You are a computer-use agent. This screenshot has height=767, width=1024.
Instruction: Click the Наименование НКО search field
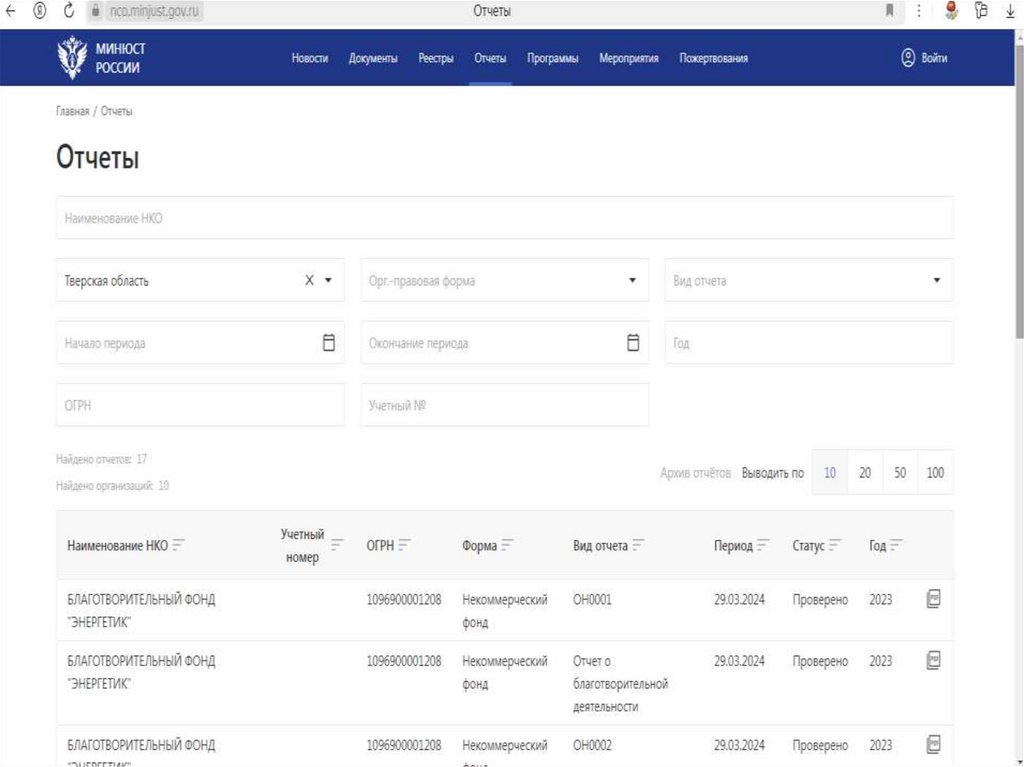coord(504,218)
